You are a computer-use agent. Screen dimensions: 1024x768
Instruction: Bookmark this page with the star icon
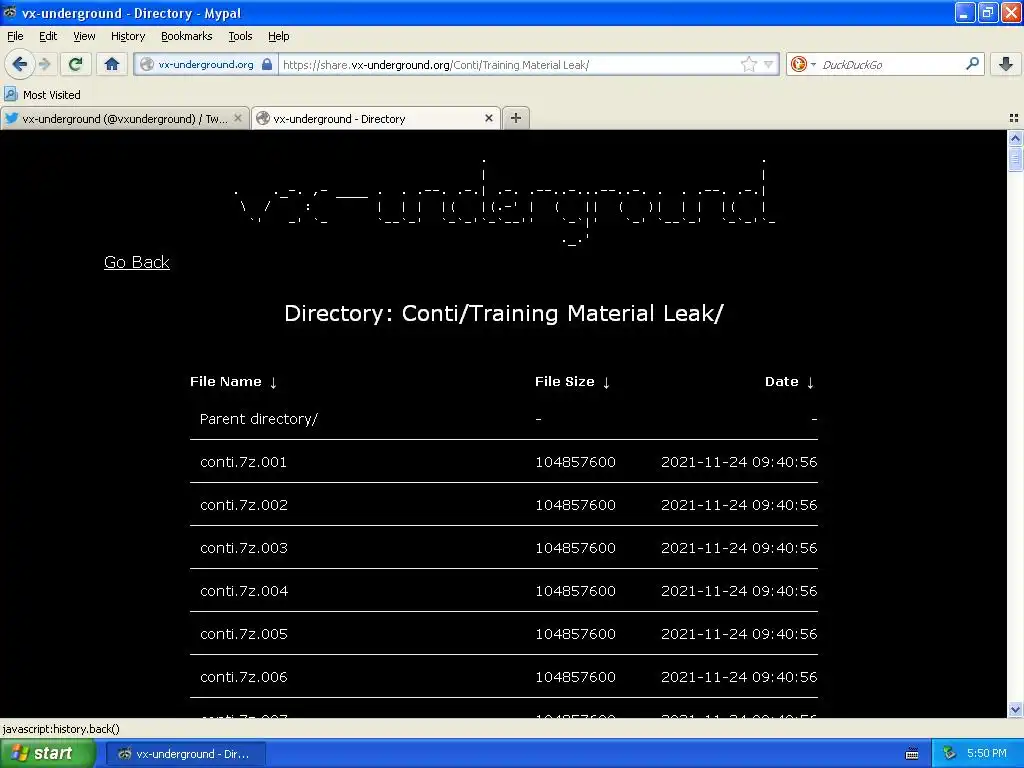[x=748, y=64]
